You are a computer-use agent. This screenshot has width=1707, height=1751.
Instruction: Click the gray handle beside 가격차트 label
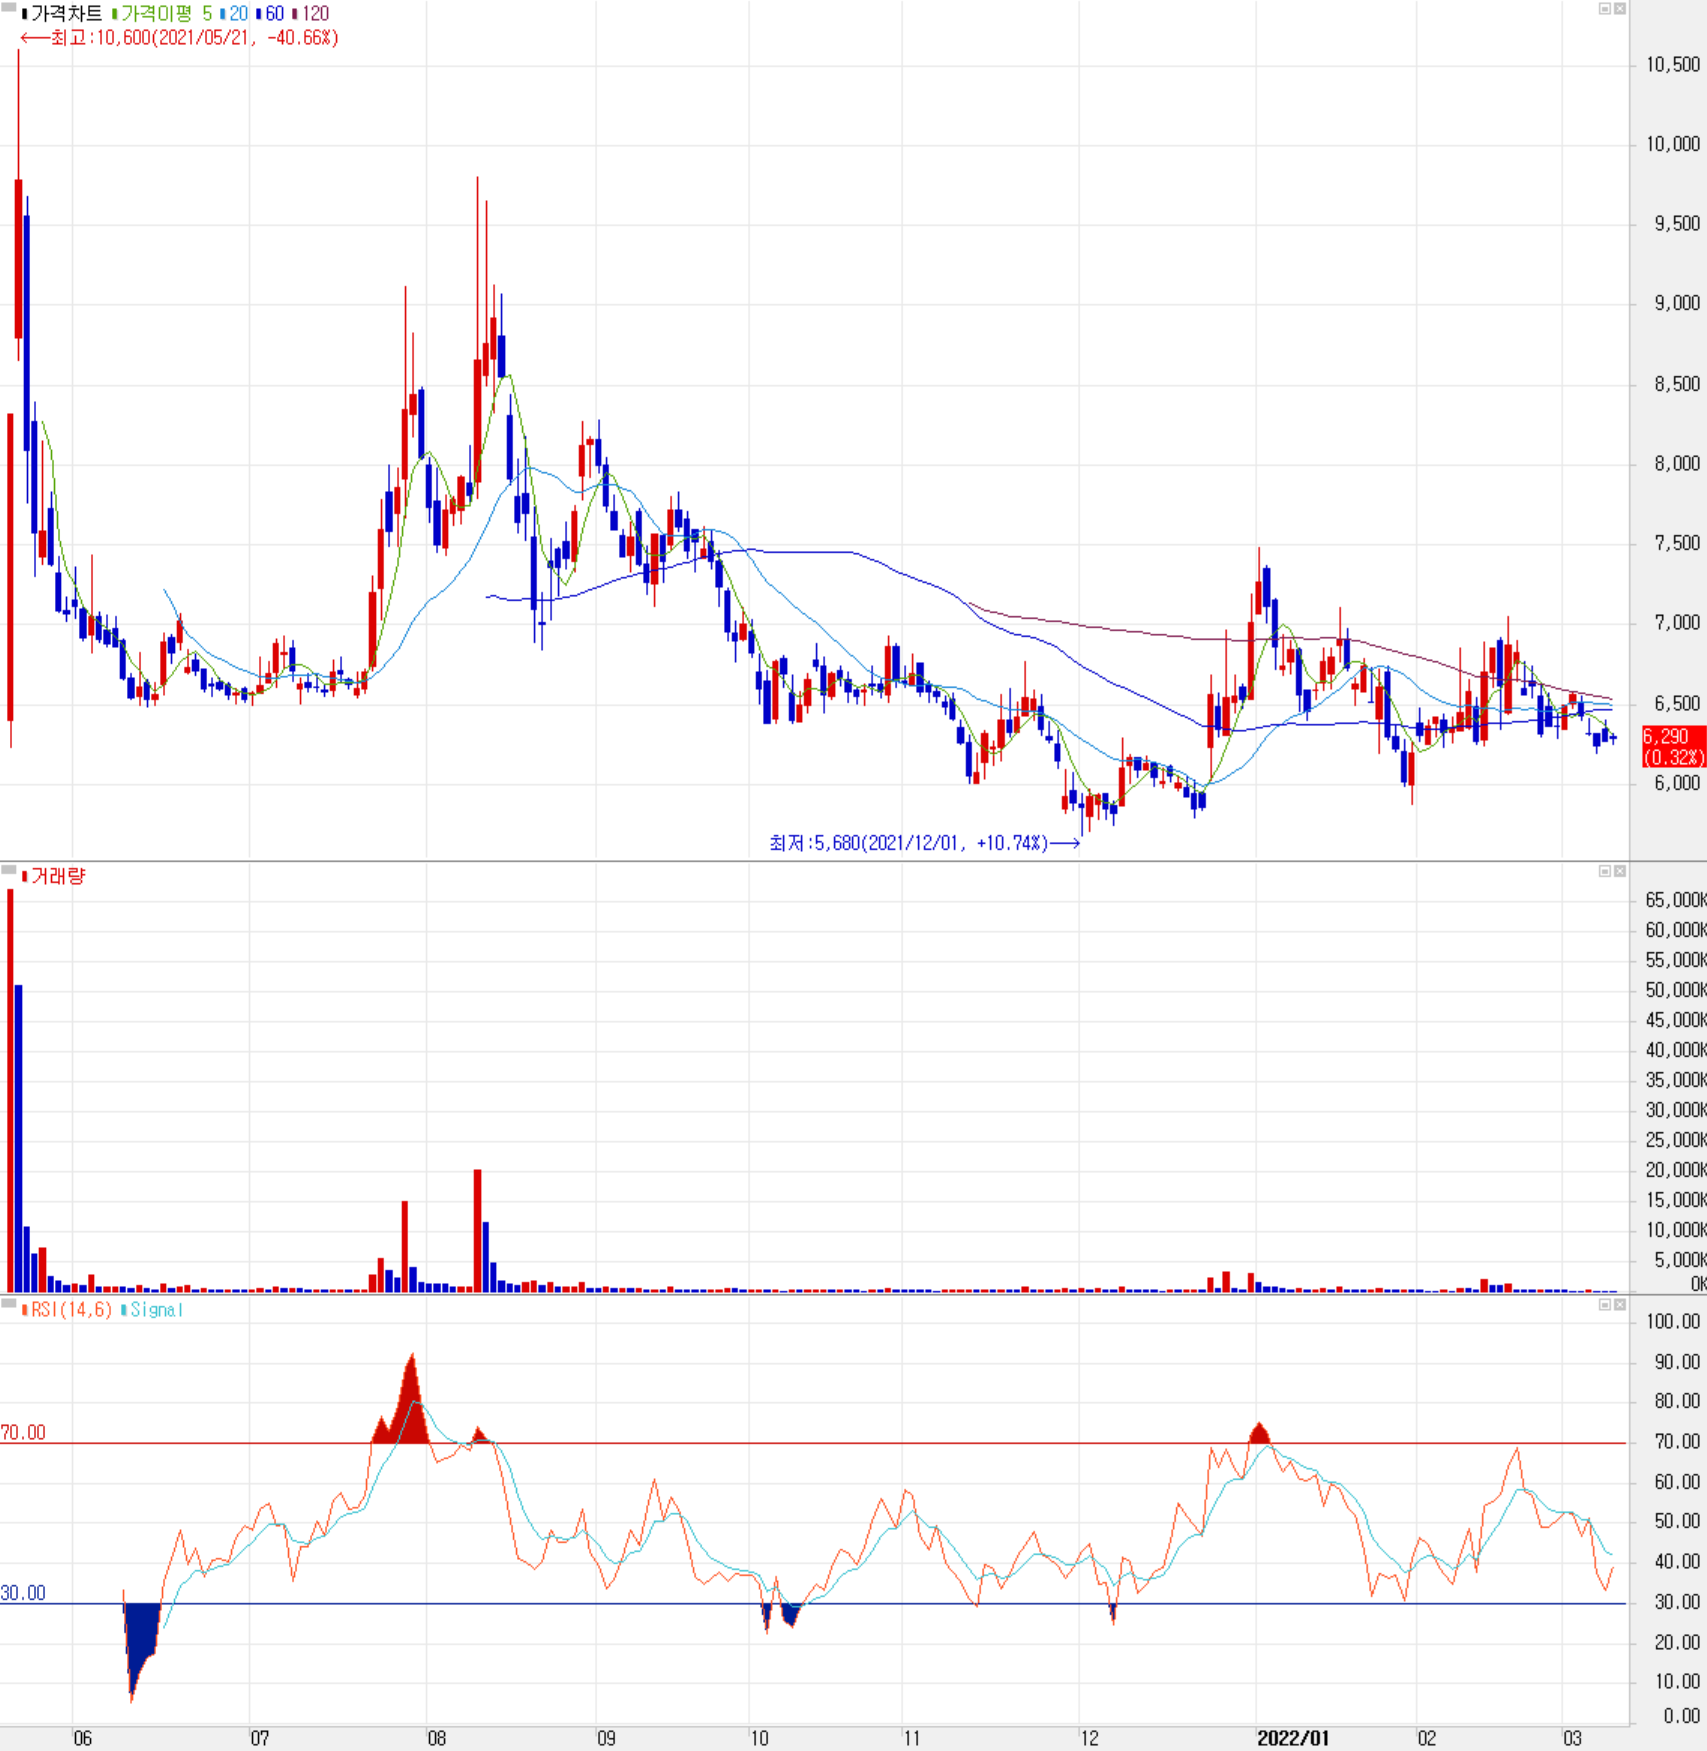pyautogui.click(x=8, y=8)
